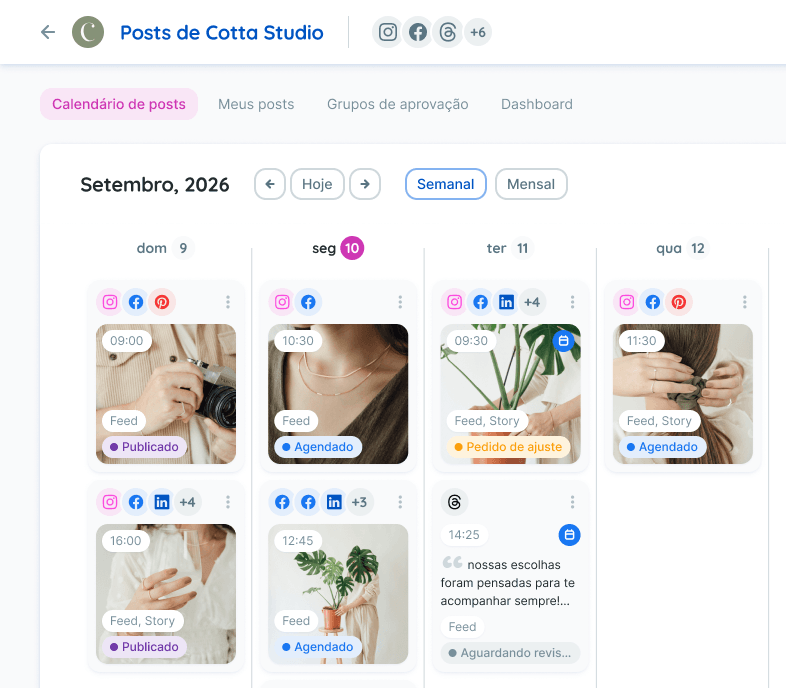Open options menu for 14:25 Threads post
This screenshot has height=688, width=786.
[572, 502]
